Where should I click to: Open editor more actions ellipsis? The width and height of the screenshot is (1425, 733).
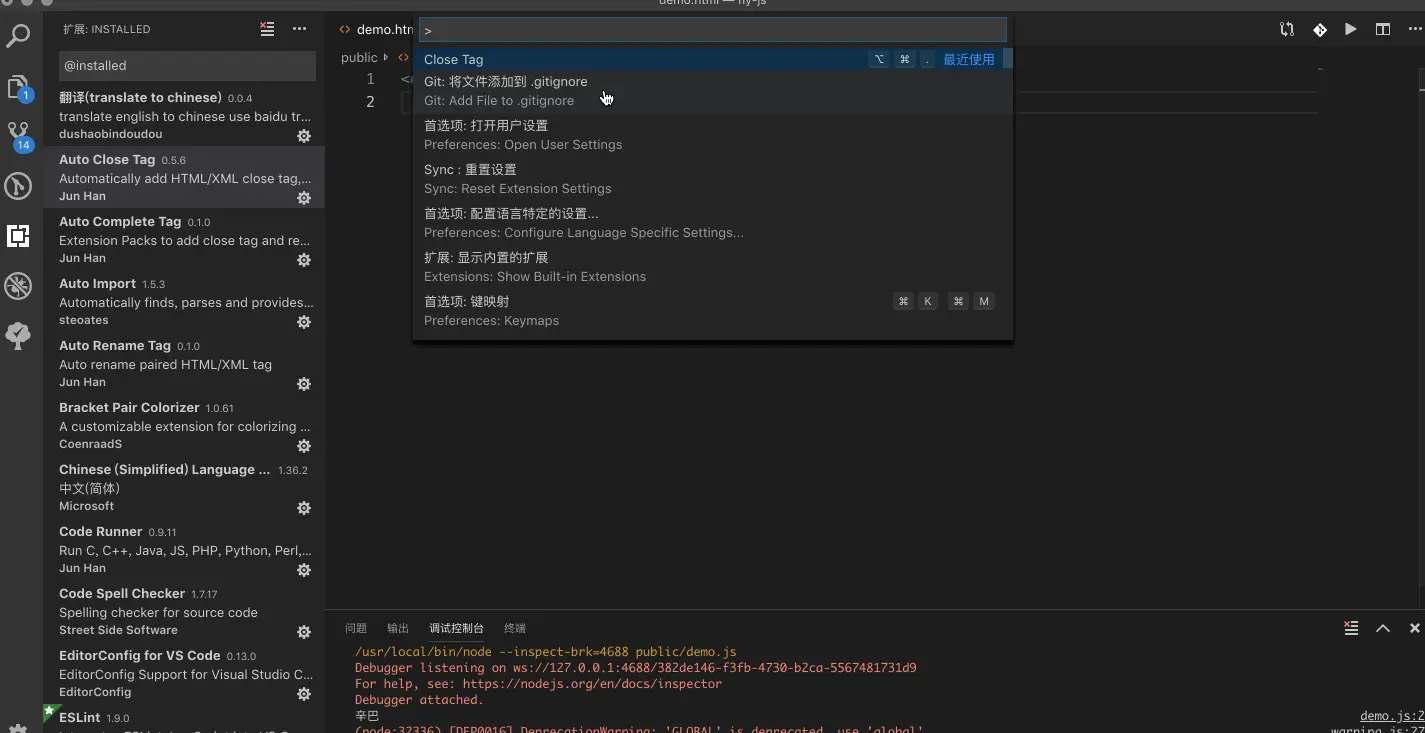click(x=1416, y=30)
